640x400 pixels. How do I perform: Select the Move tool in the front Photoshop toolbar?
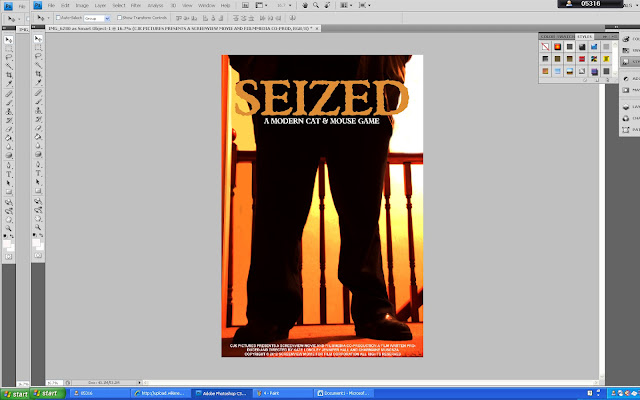(x=38, y=39)
